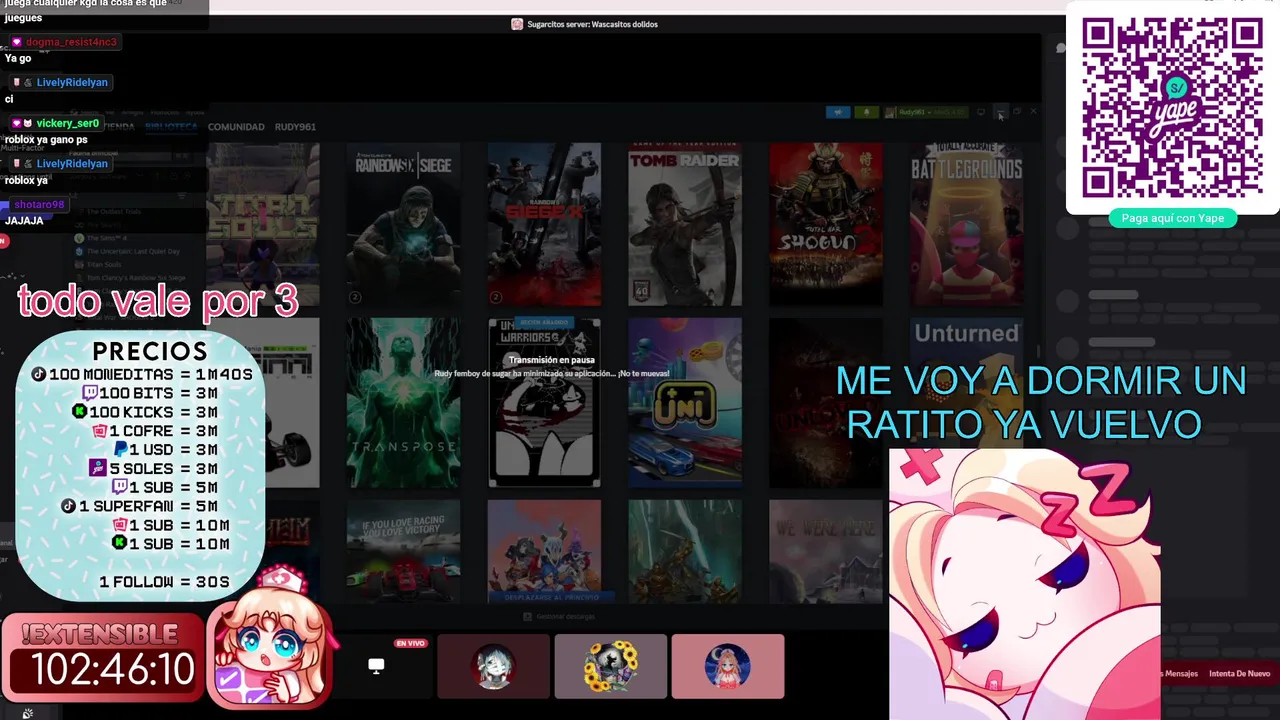
Task: Open the Rainbow Six Siege X cover
Action: [544, 225]
